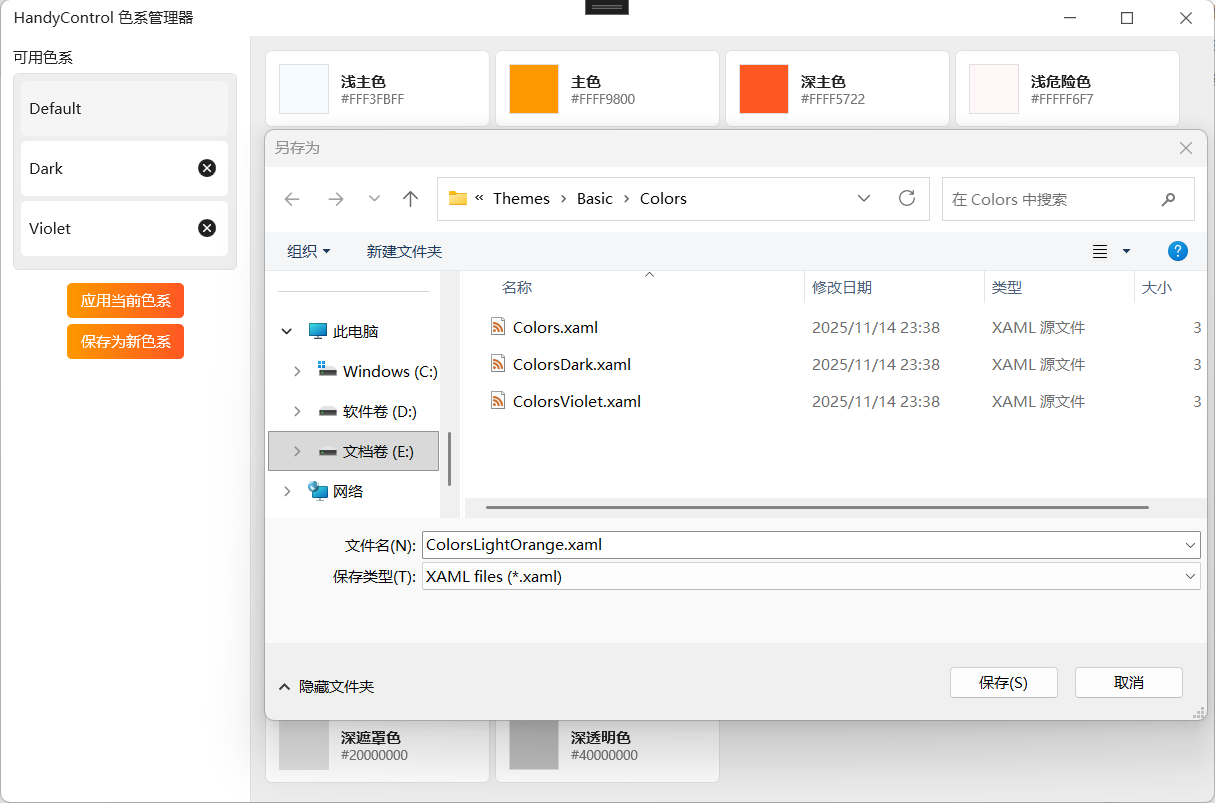Remove the Violet color scheme

tap(207, 228)
